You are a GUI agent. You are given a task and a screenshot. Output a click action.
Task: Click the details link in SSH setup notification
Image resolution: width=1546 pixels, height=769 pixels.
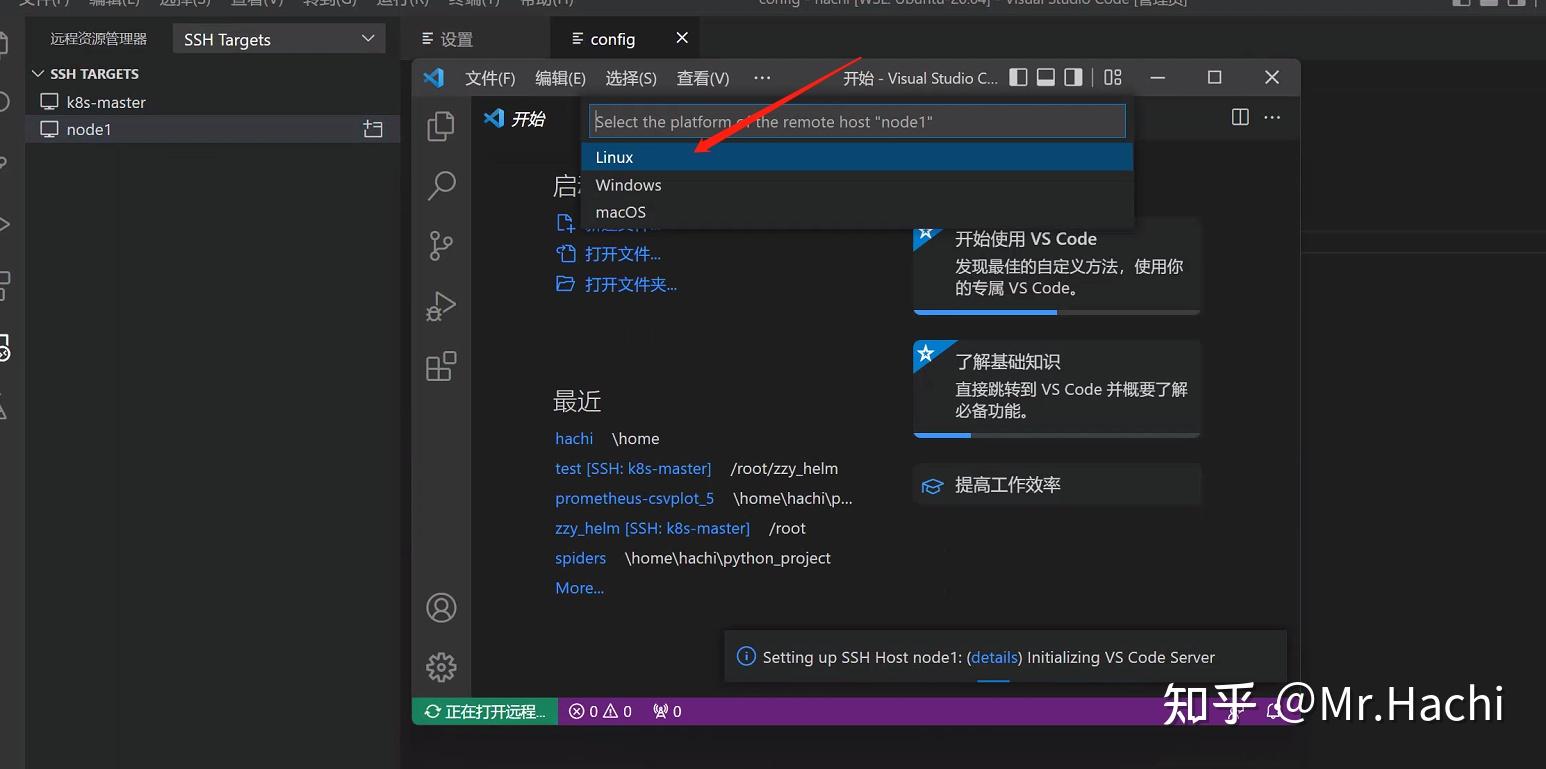[993, 657]
